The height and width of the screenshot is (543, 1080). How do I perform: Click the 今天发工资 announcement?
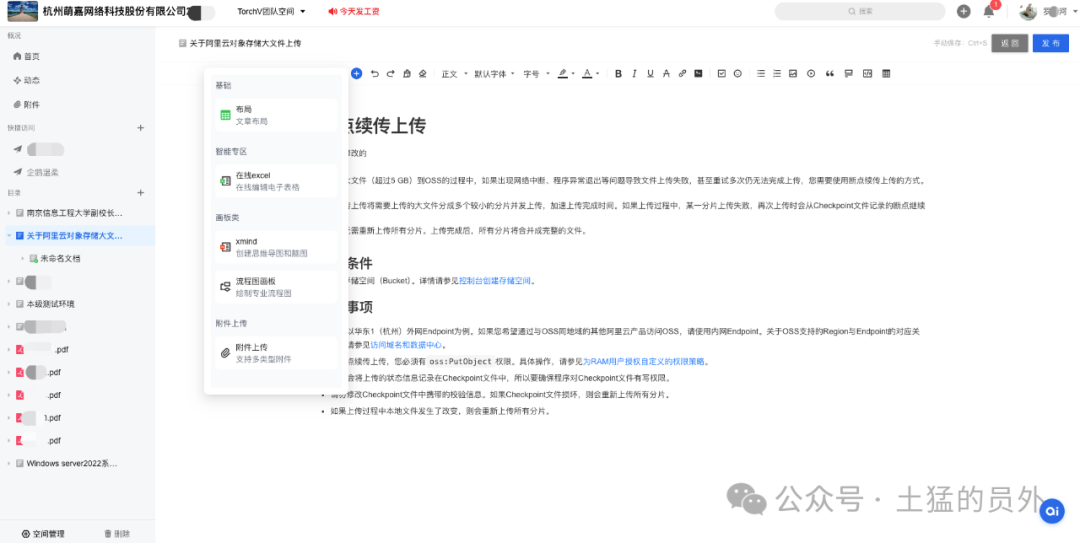click(x=354, y=12)
